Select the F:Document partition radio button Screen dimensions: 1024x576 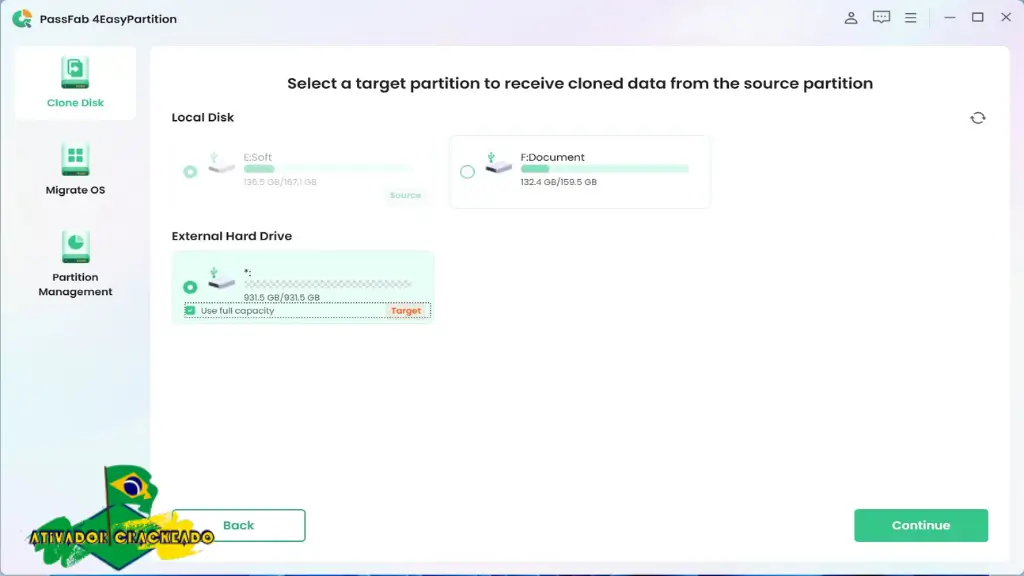tap(467, 172)
